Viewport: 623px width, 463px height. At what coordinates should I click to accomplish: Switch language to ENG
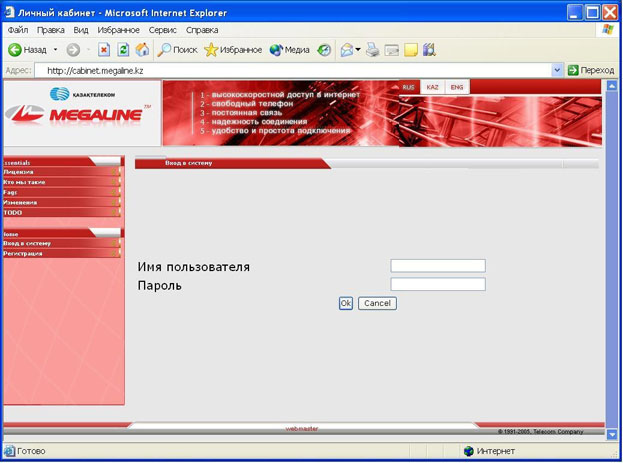457,87
